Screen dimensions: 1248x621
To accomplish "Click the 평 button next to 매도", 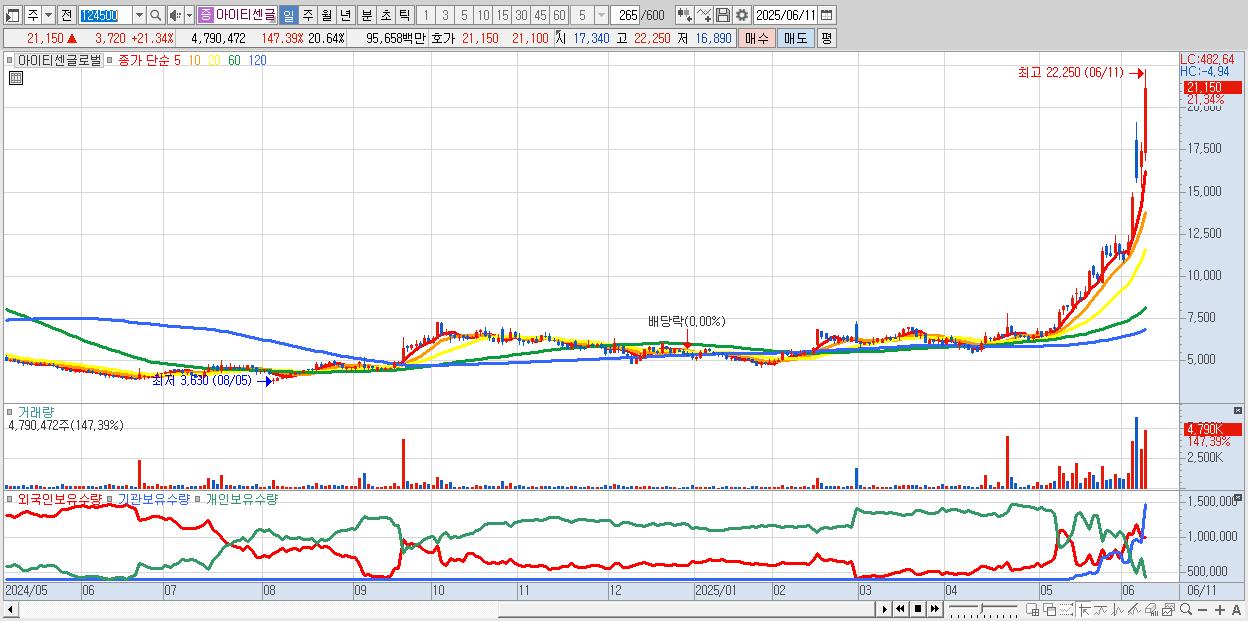I will pos(826,38).
